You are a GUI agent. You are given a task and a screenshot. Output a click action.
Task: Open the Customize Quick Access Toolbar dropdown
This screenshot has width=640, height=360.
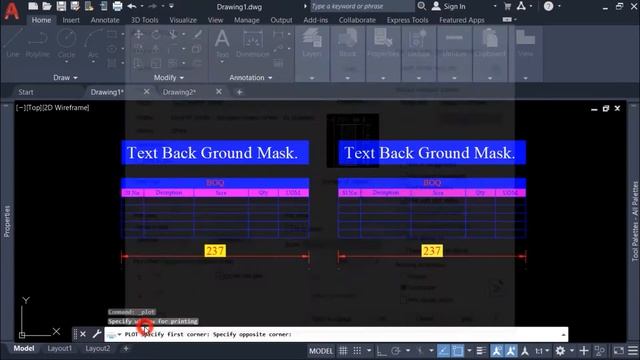tap(171, 6)
